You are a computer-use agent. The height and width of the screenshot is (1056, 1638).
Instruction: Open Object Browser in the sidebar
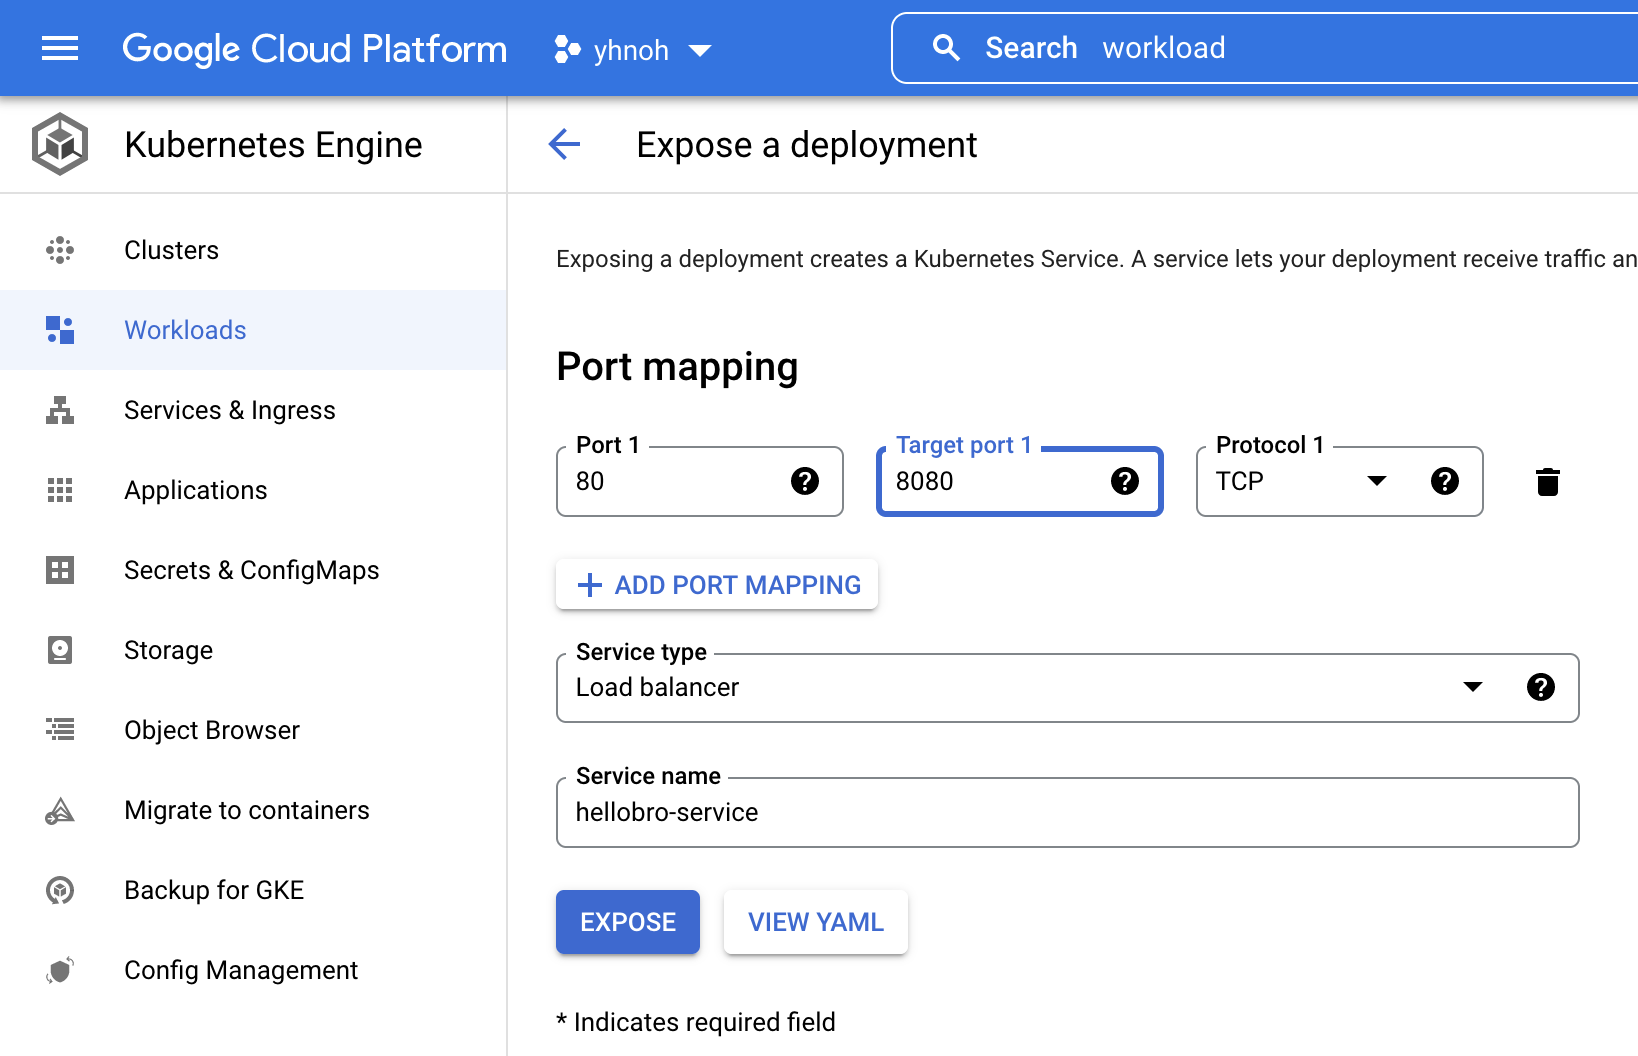253,730
